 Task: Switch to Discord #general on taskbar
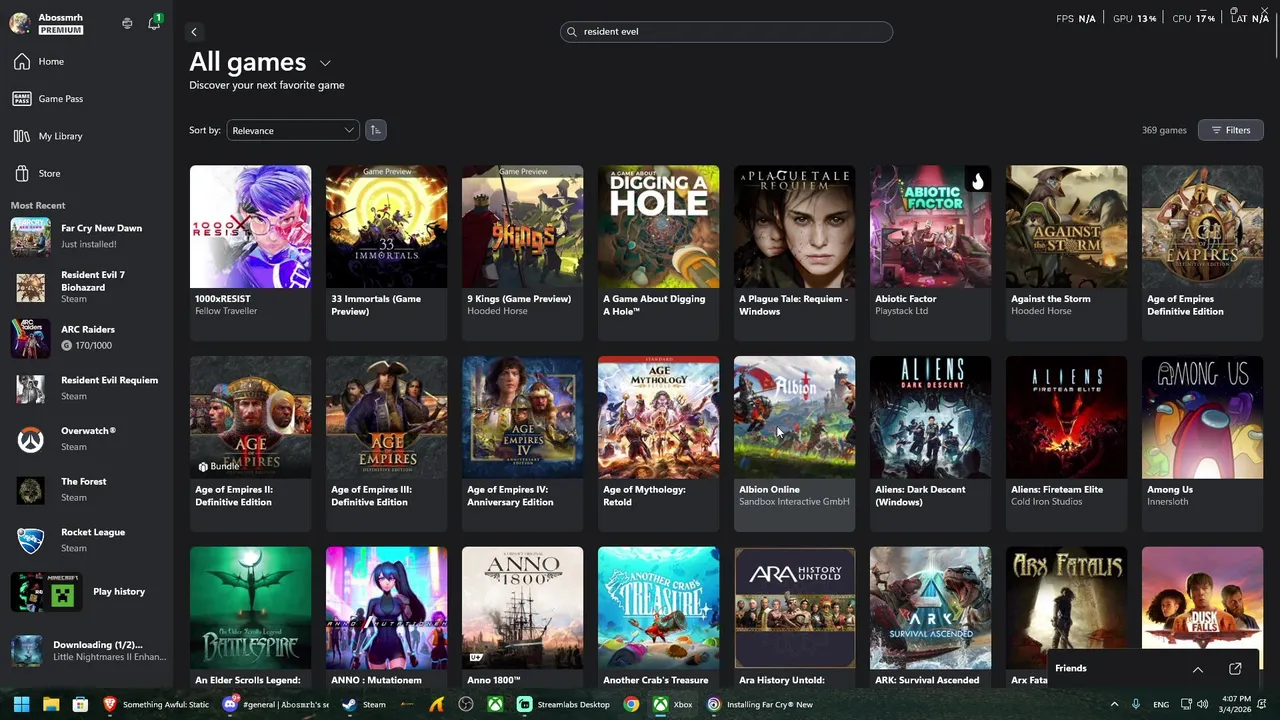pos(277,705)
